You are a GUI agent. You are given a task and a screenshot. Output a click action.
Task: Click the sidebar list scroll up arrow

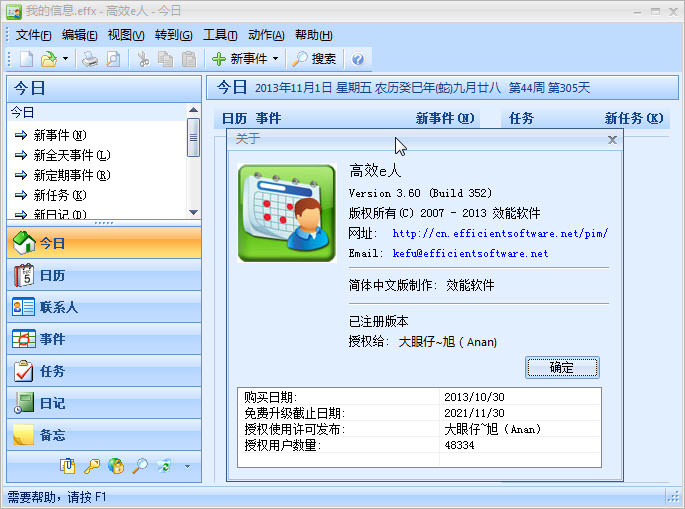(x=194, y=110)
